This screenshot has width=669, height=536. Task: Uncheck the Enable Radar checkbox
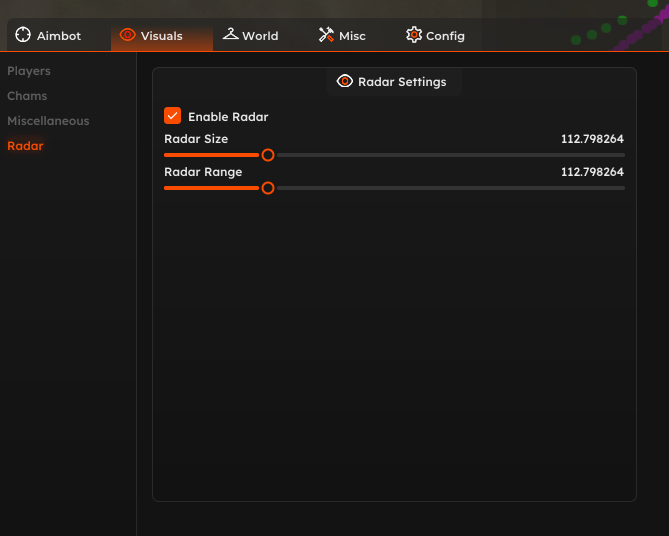click(172, 116)
